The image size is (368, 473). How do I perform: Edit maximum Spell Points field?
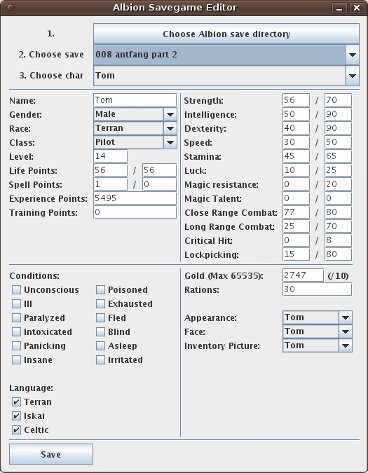coord(159,184)
